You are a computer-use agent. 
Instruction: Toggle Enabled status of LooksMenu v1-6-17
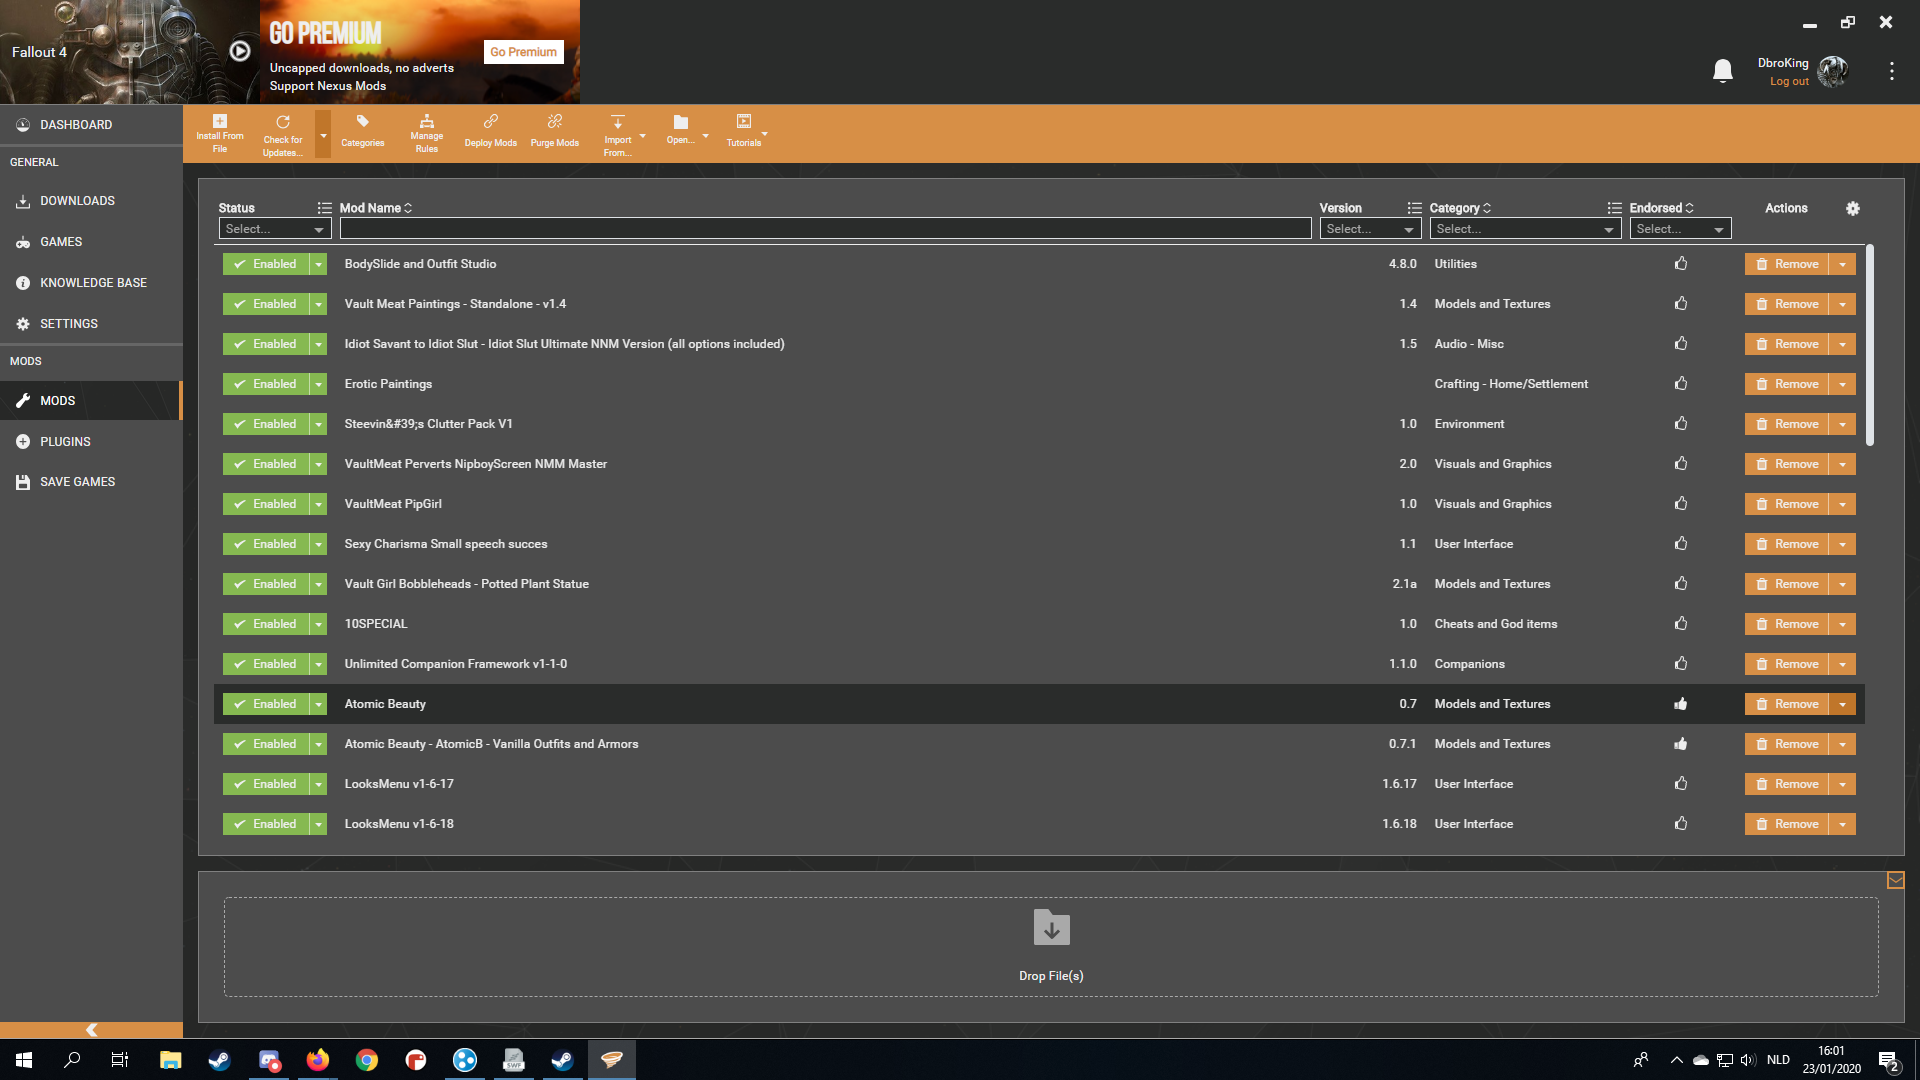266,784
